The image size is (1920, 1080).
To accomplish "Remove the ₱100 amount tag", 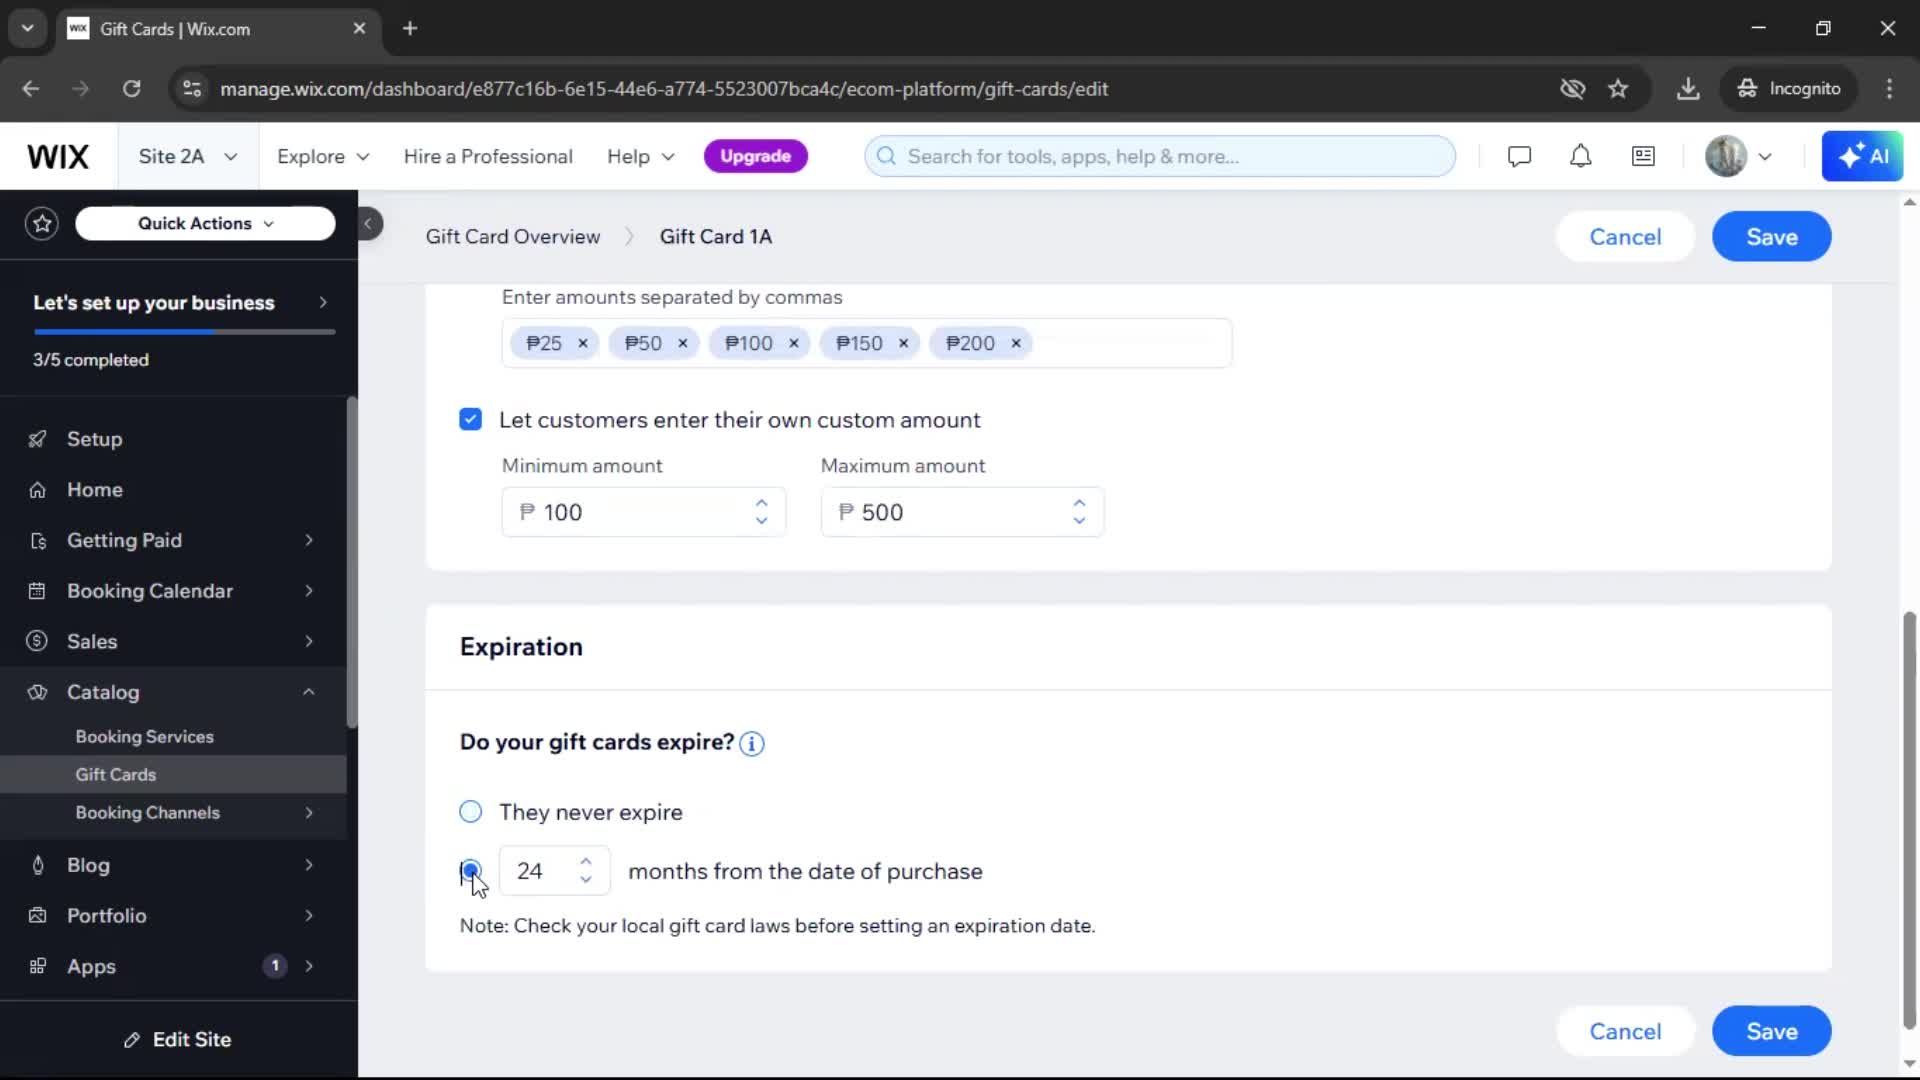I will coord(794,343).
